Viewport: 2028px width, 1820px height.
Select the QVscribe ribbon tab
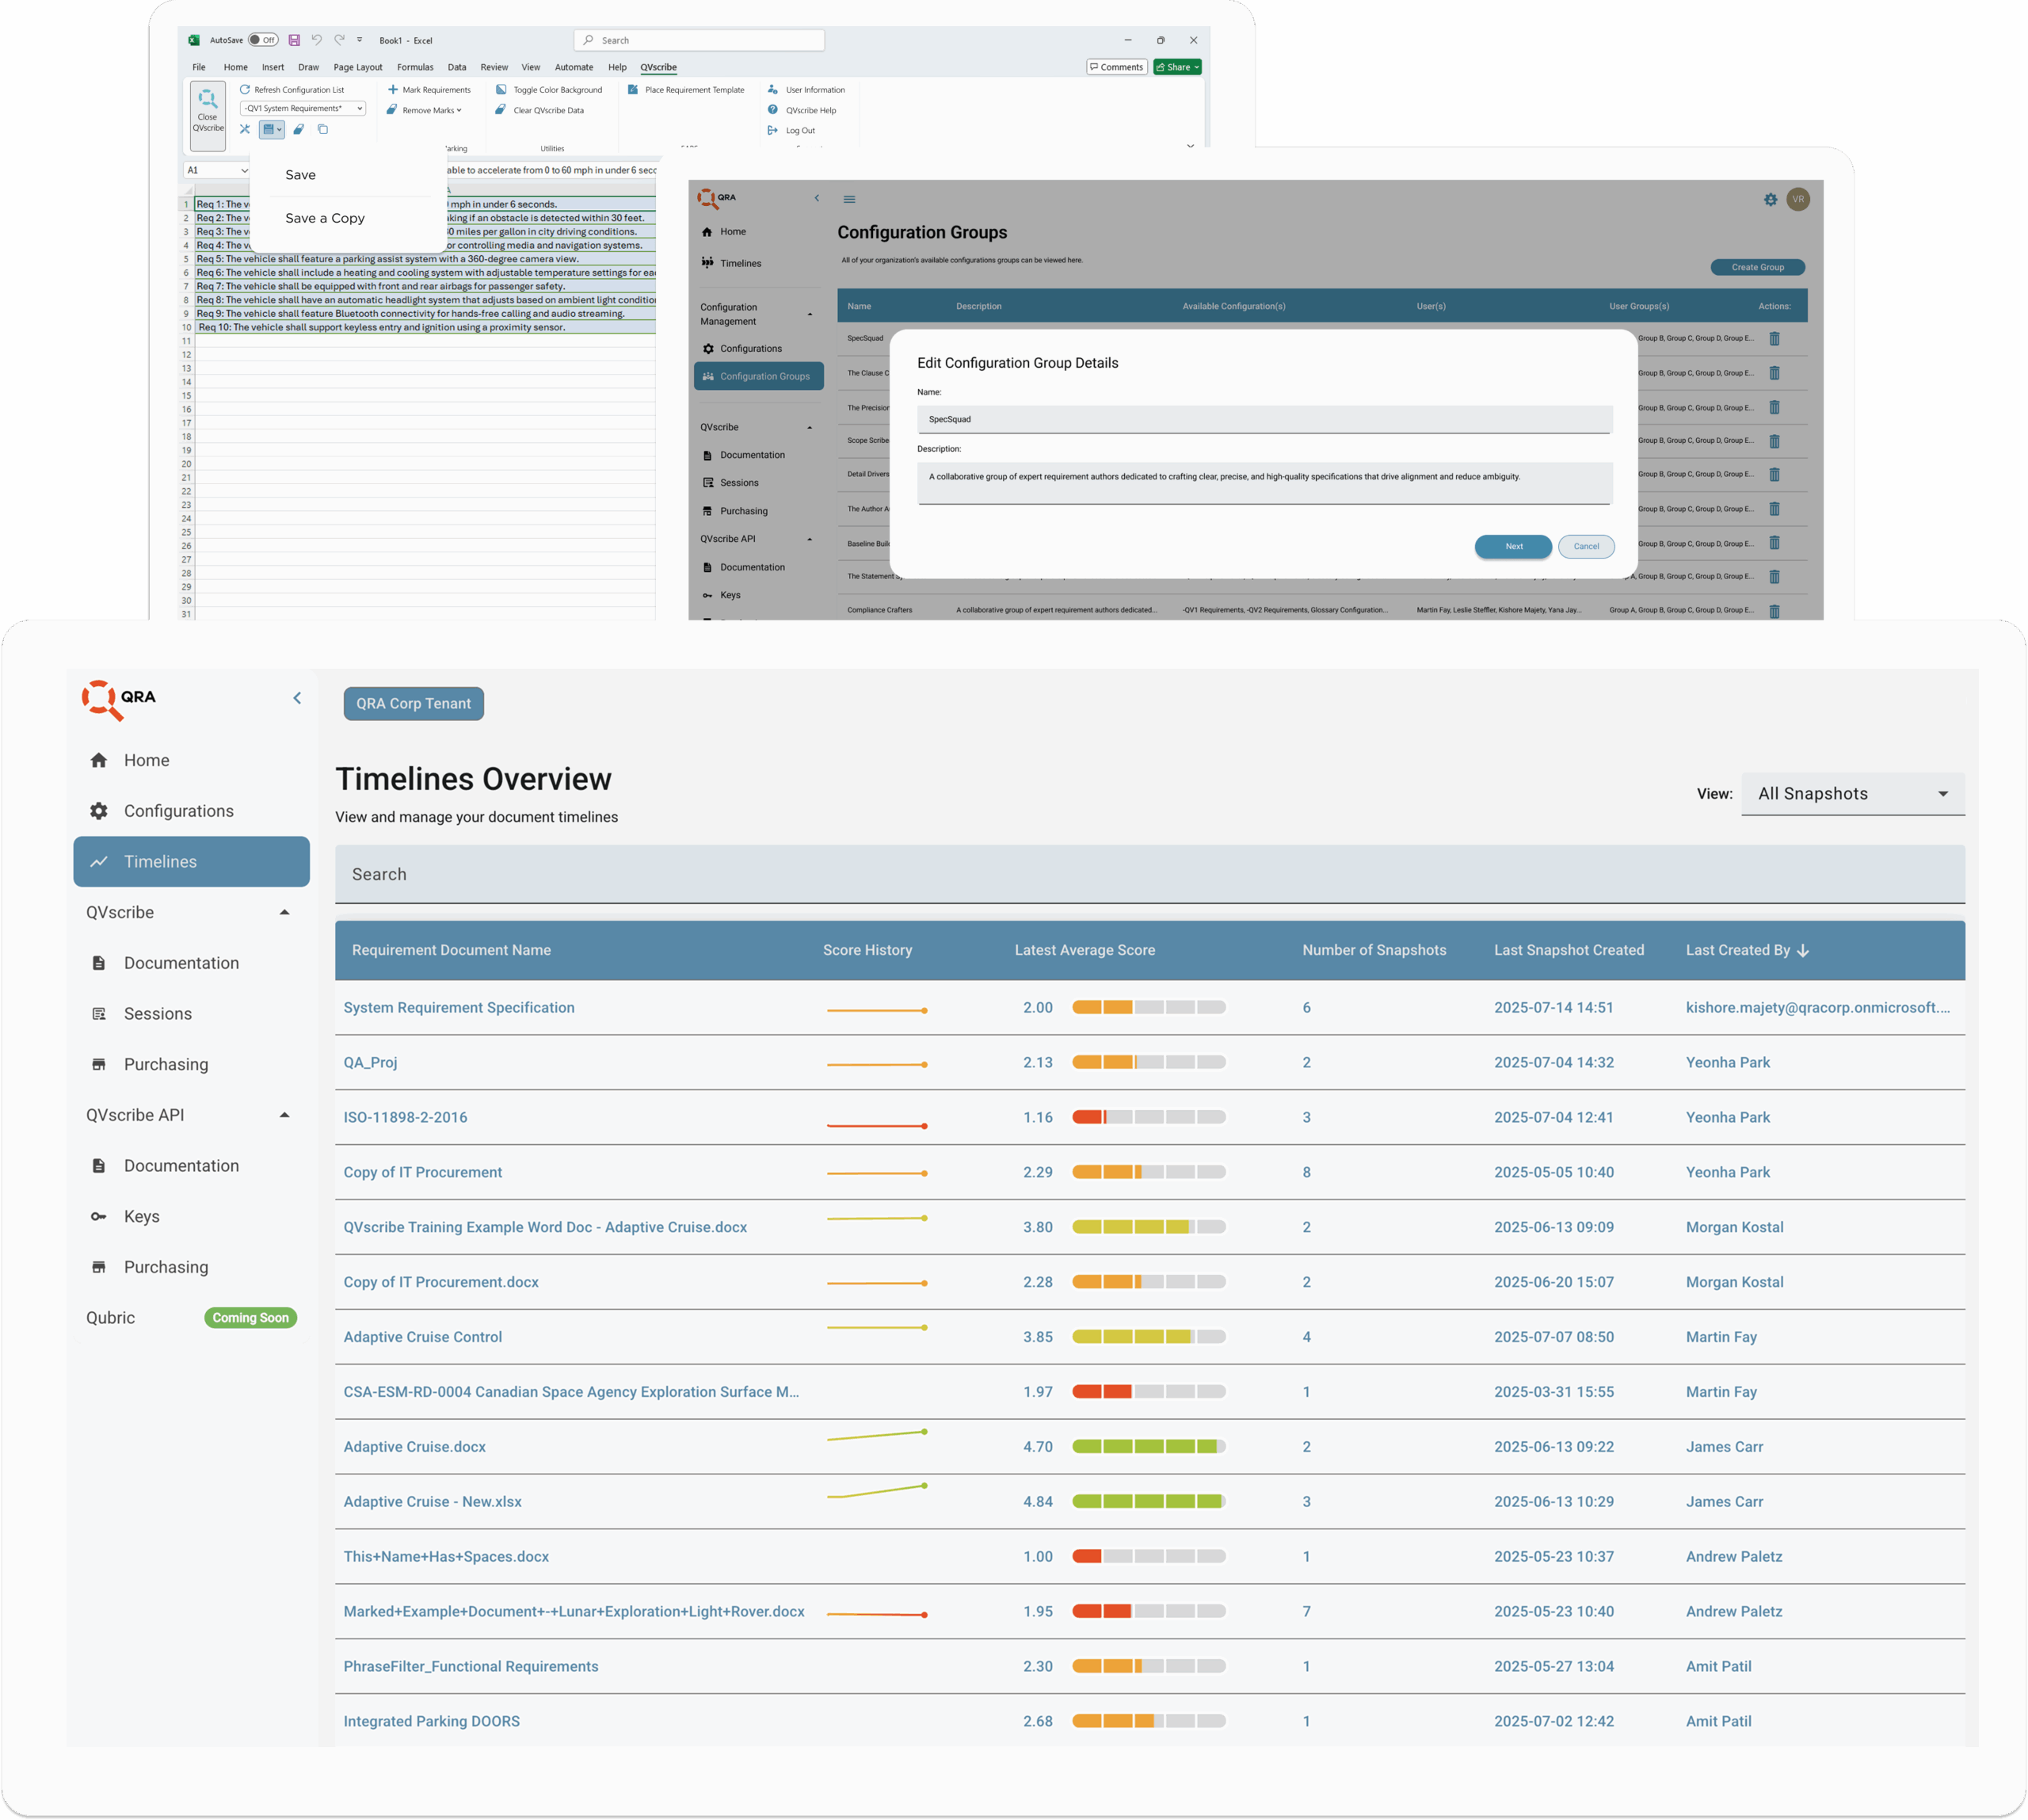tap(658, 67)
